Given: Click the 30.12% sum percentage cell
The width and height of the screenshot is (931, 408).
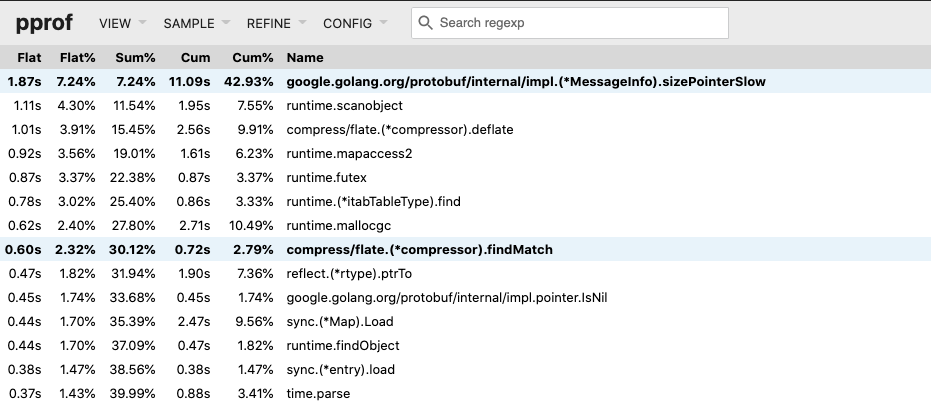Looking at the screenshot, I should pyautogui.click(x=132, y=249).
